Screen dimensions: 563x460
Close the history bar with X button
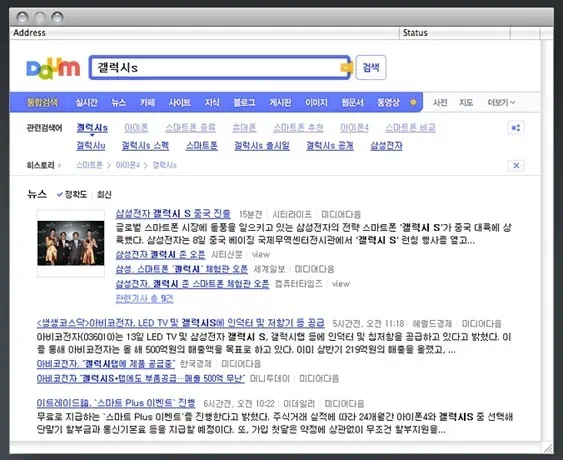(x=516, y=166)
